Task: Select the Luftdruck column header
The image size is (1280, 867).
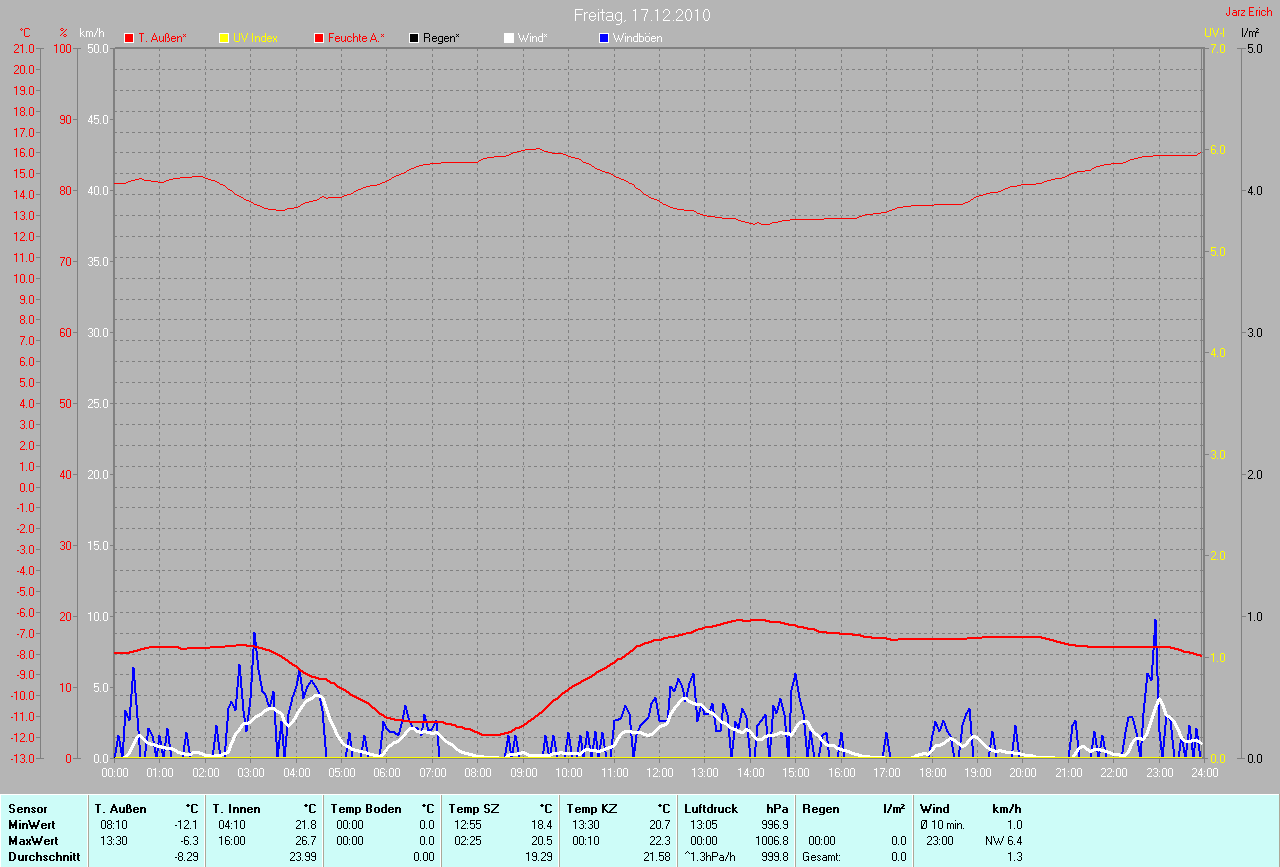Action: (x=711, y=809)
